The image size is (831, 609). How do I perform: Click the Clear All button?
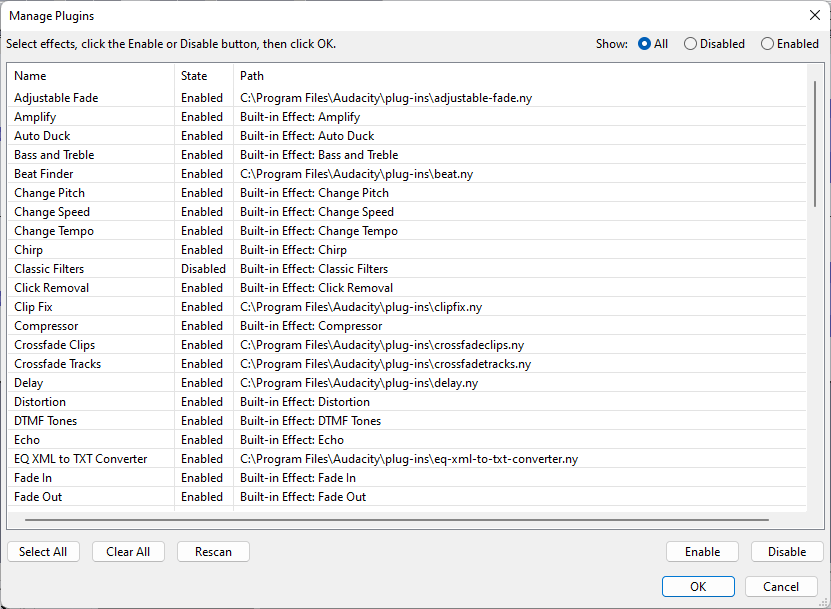click(128, 551)
